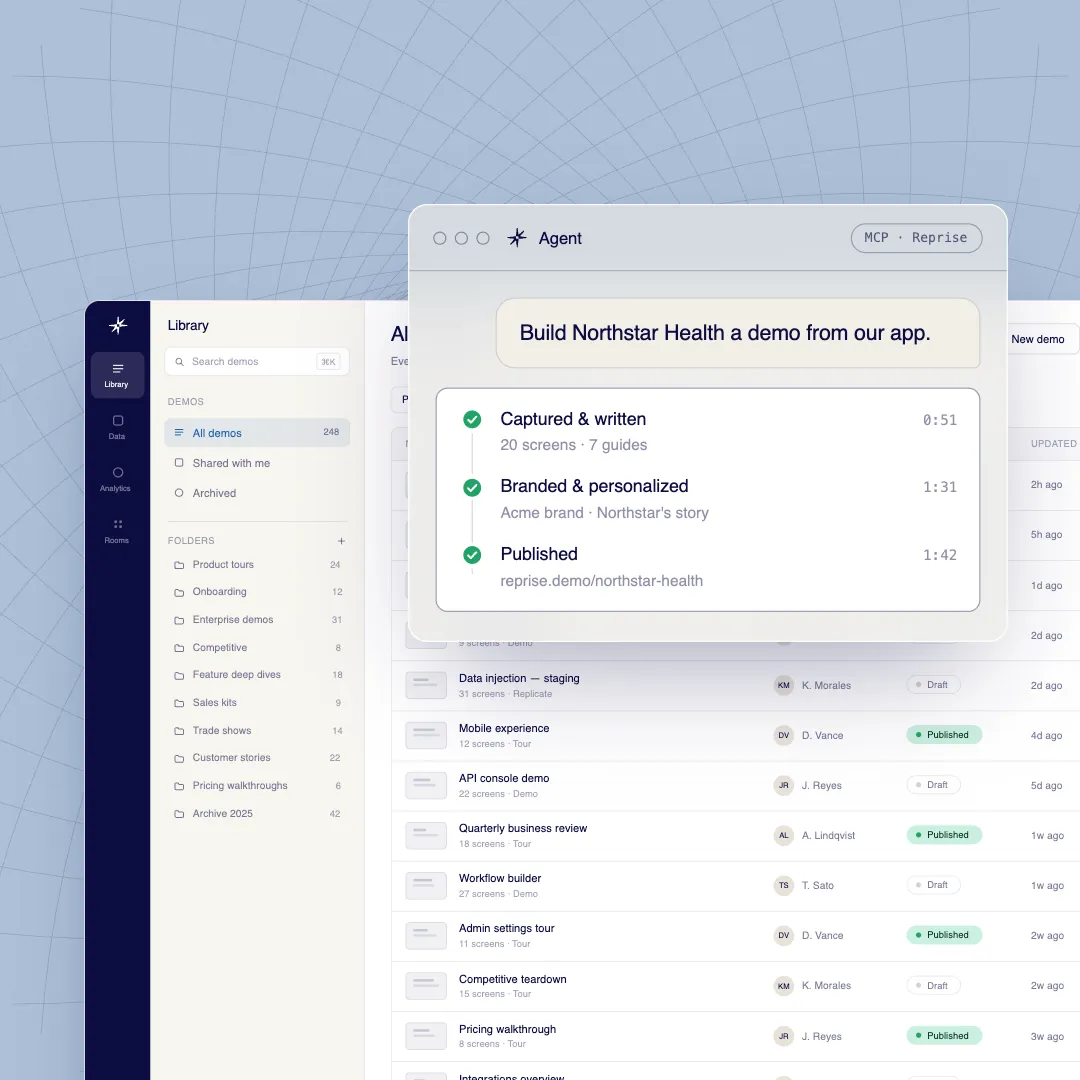Click the '20 screens · 7 guides' detail
This screenshot has height=1080, width=1080.
coord(573,445)
